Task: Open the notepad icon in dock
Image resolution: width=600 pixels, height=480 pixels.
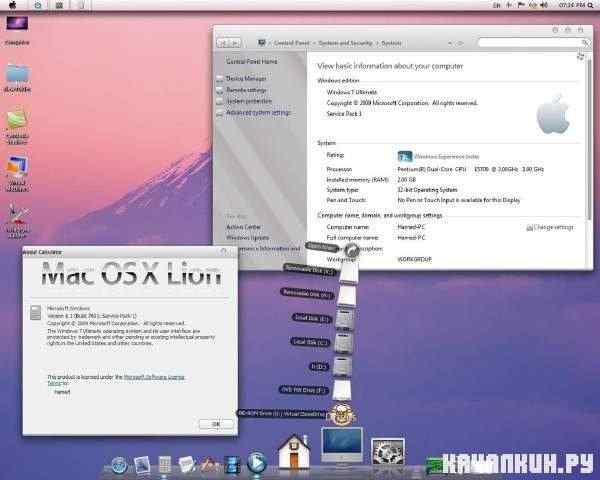Action: click(187, 465)
